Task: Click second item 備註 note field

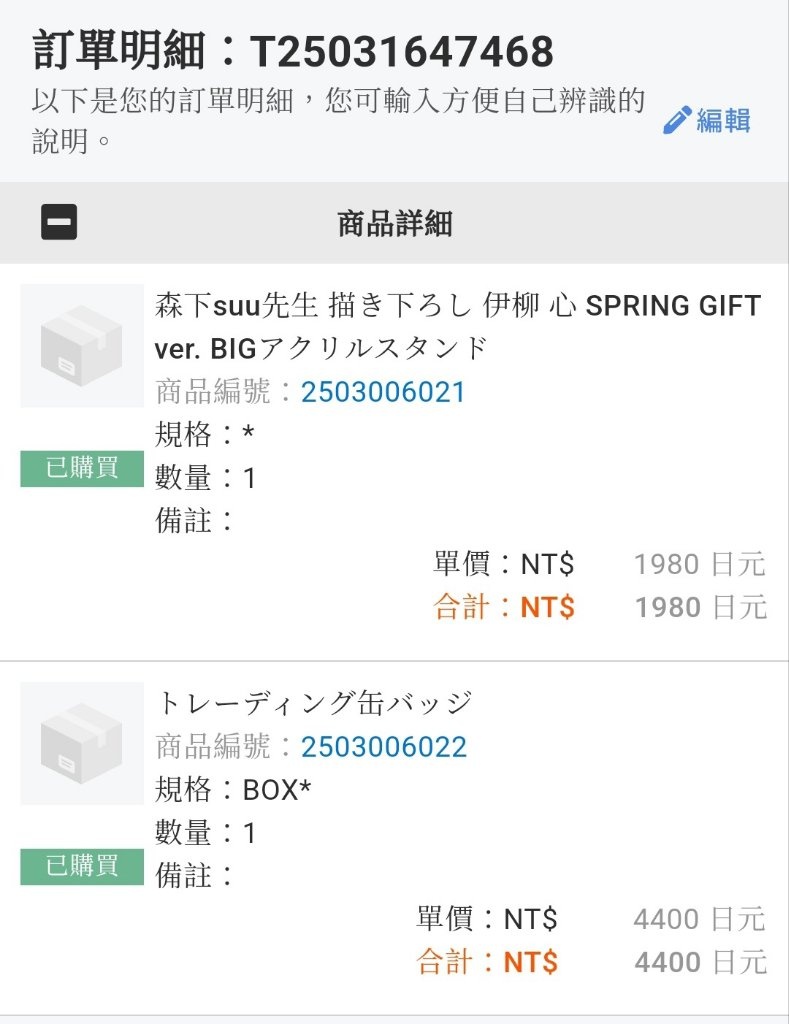Action: click(194, 875)
